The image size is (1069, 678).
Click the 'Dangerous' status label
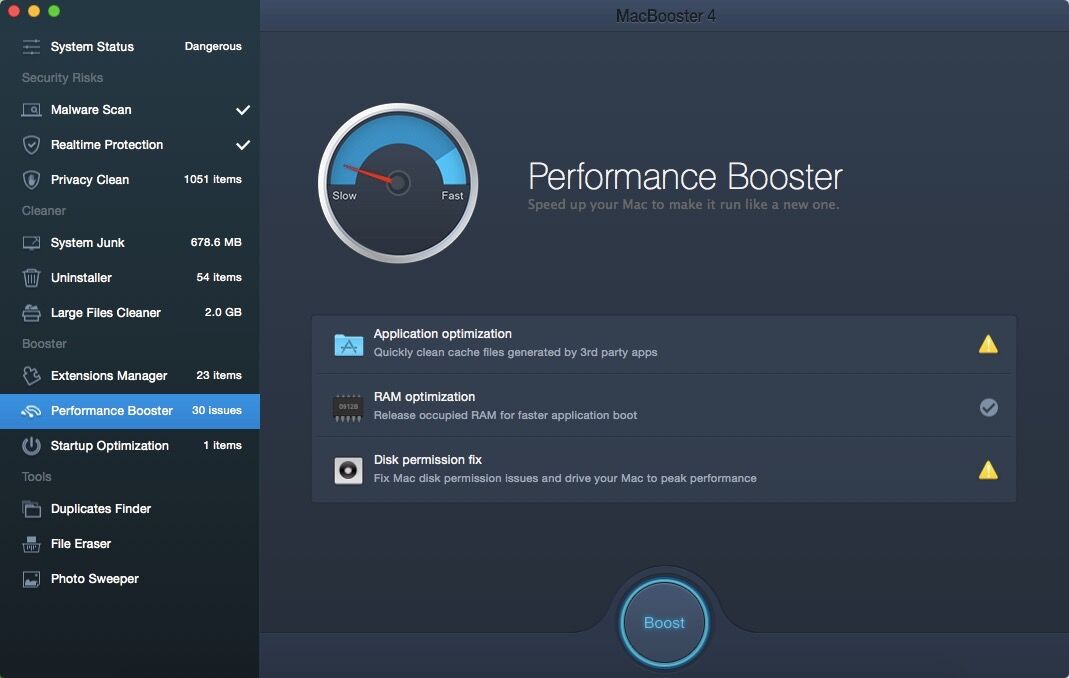coord(213,46)
